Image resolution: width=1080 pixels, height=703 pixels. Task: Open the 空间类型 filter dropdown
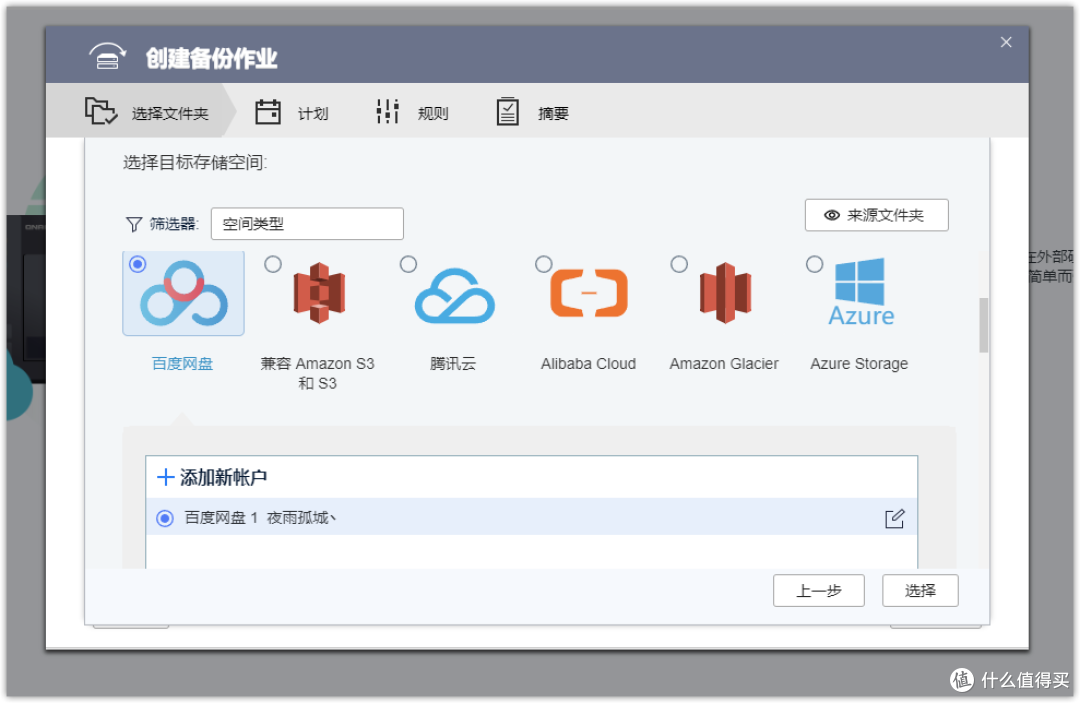[307, 224]
